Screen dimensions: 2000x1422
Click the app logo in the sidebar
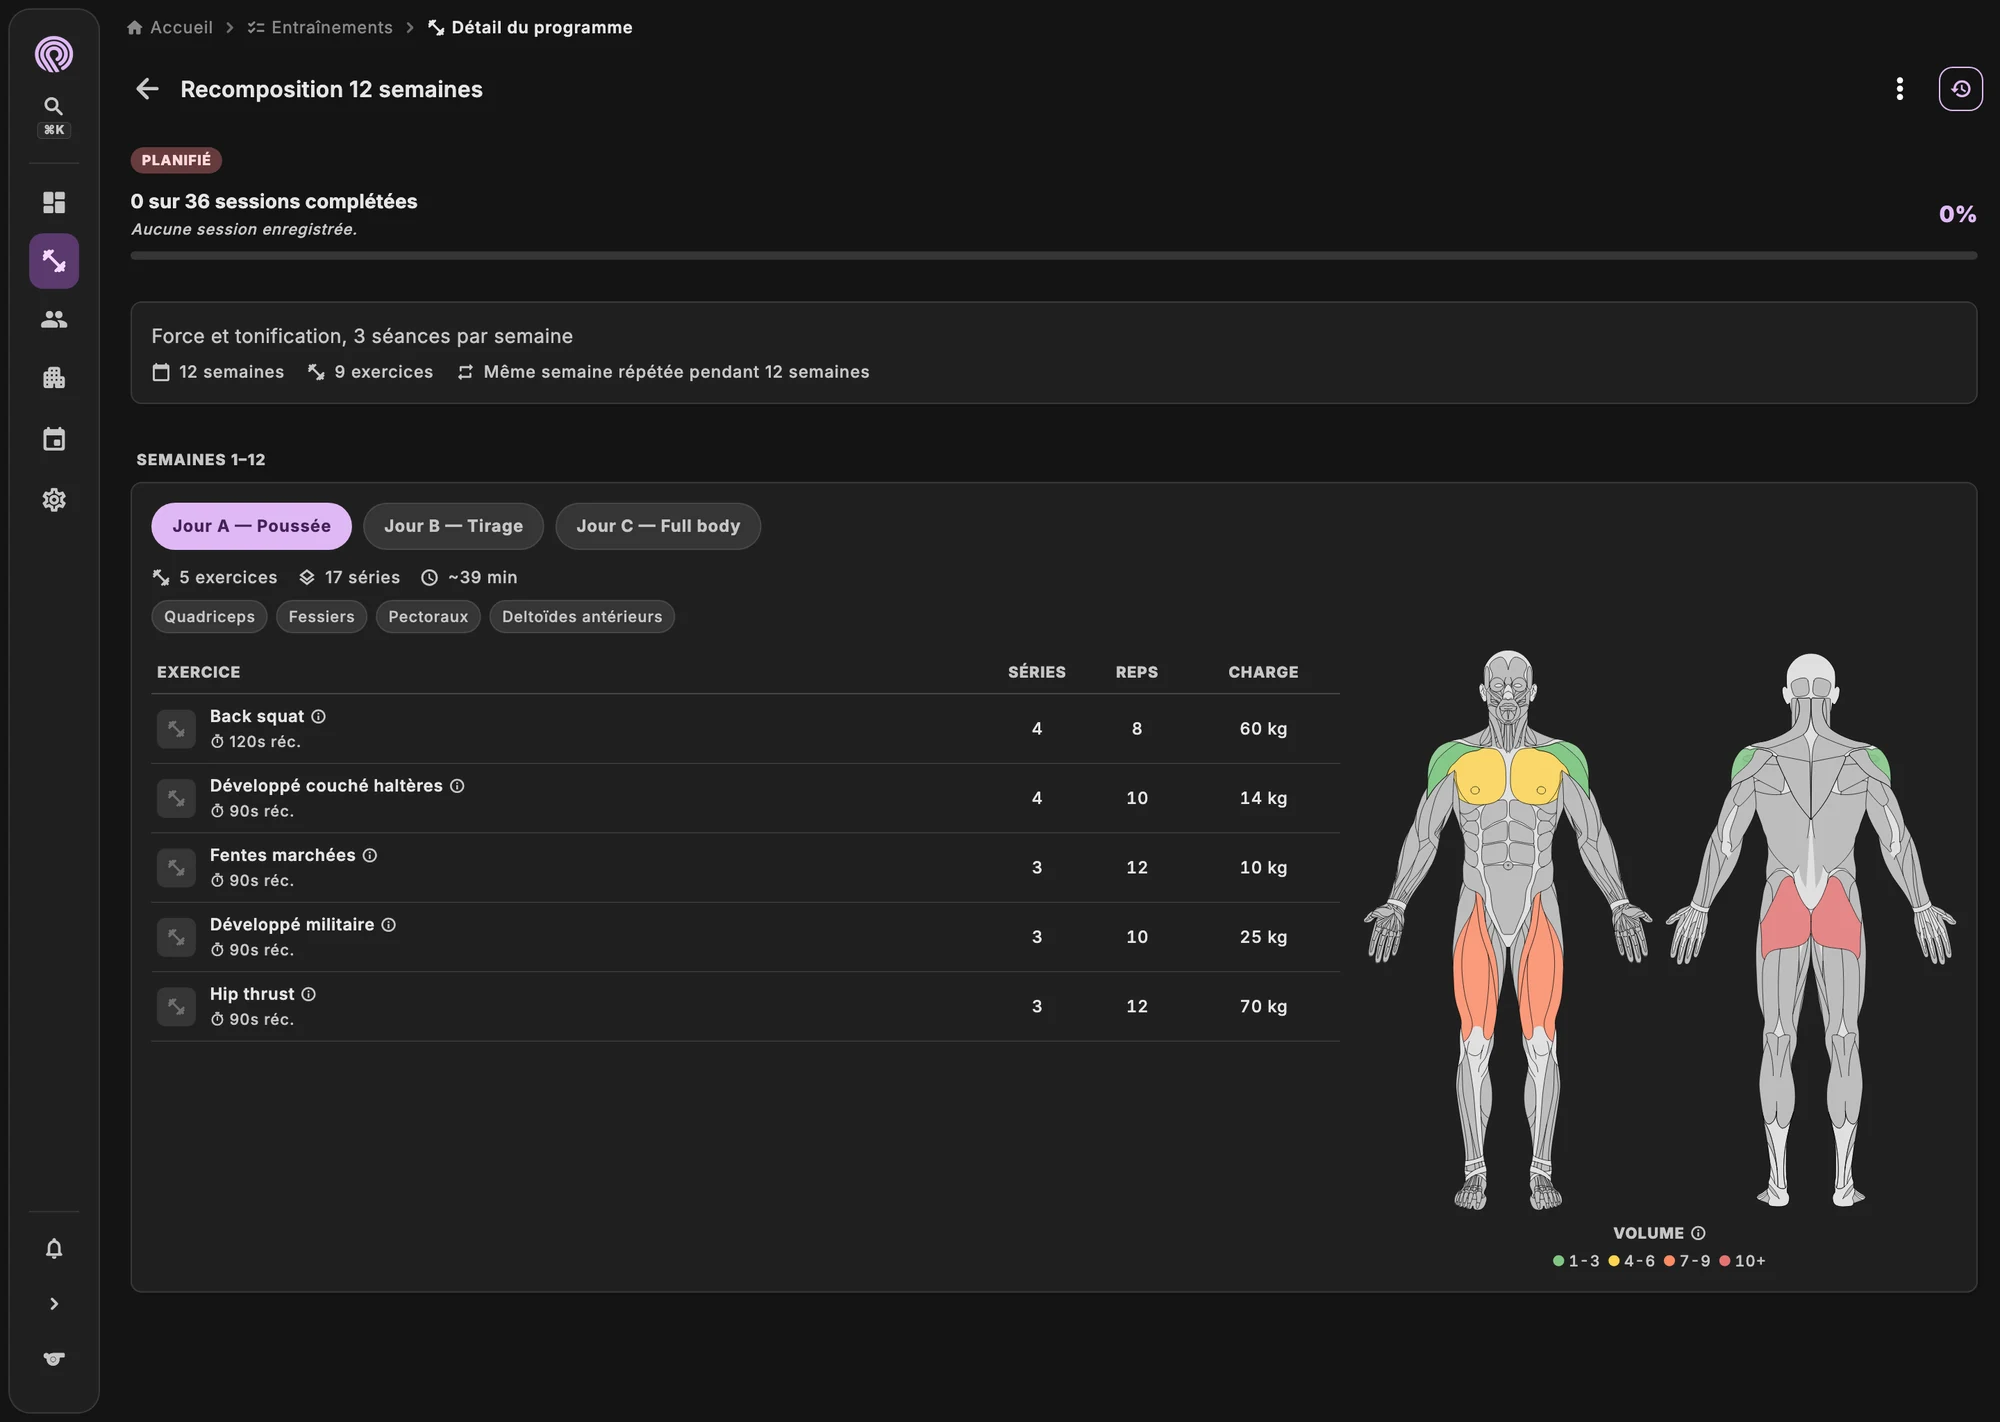point(54,54)
